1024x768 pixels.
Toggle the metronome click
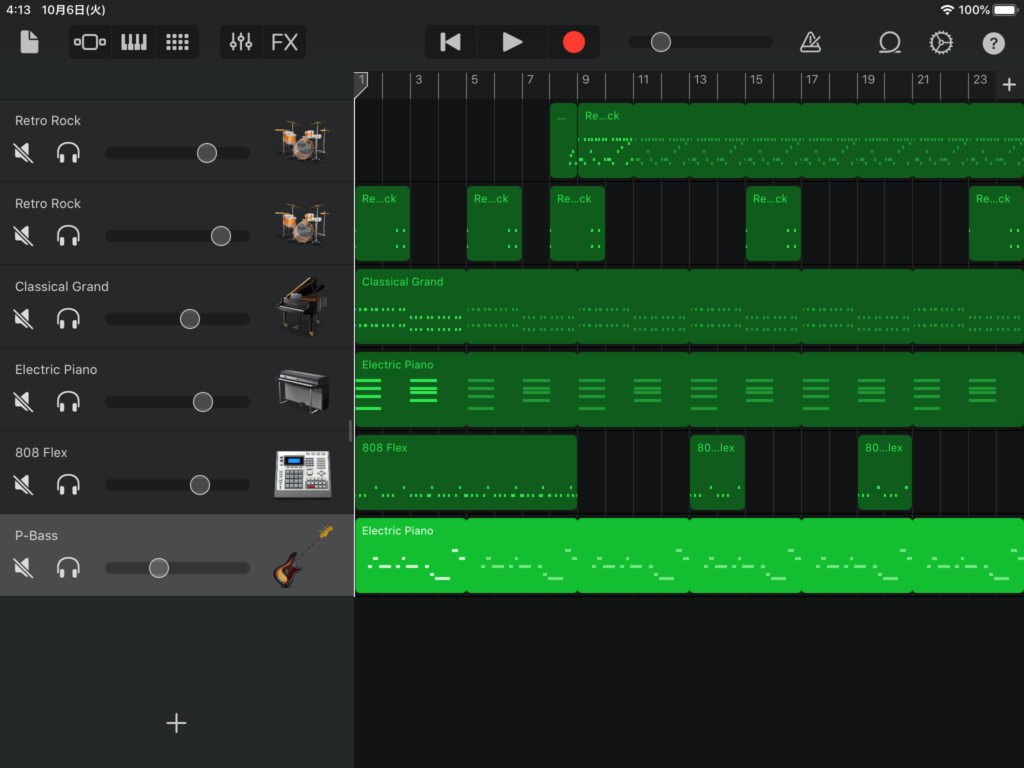[x=810, y=42]
